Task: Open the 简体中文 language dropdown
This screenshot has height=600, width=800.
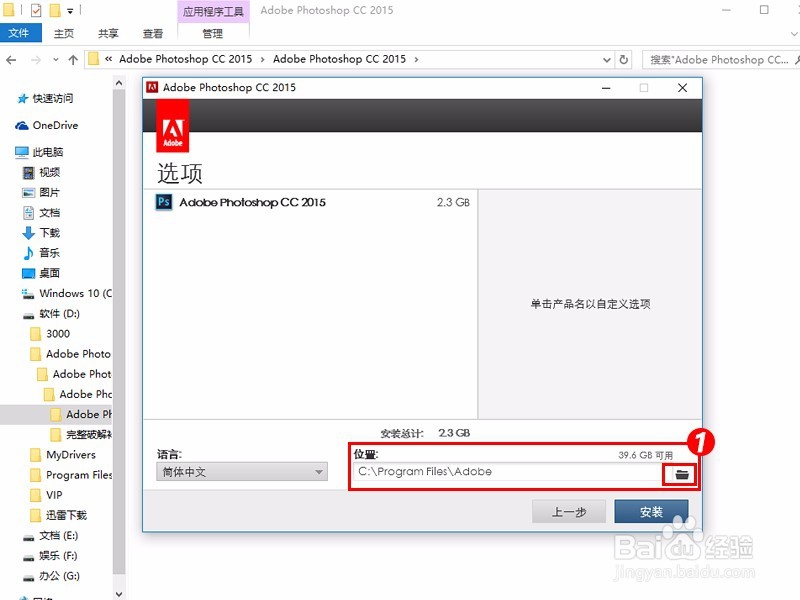Action: (320, 471)
